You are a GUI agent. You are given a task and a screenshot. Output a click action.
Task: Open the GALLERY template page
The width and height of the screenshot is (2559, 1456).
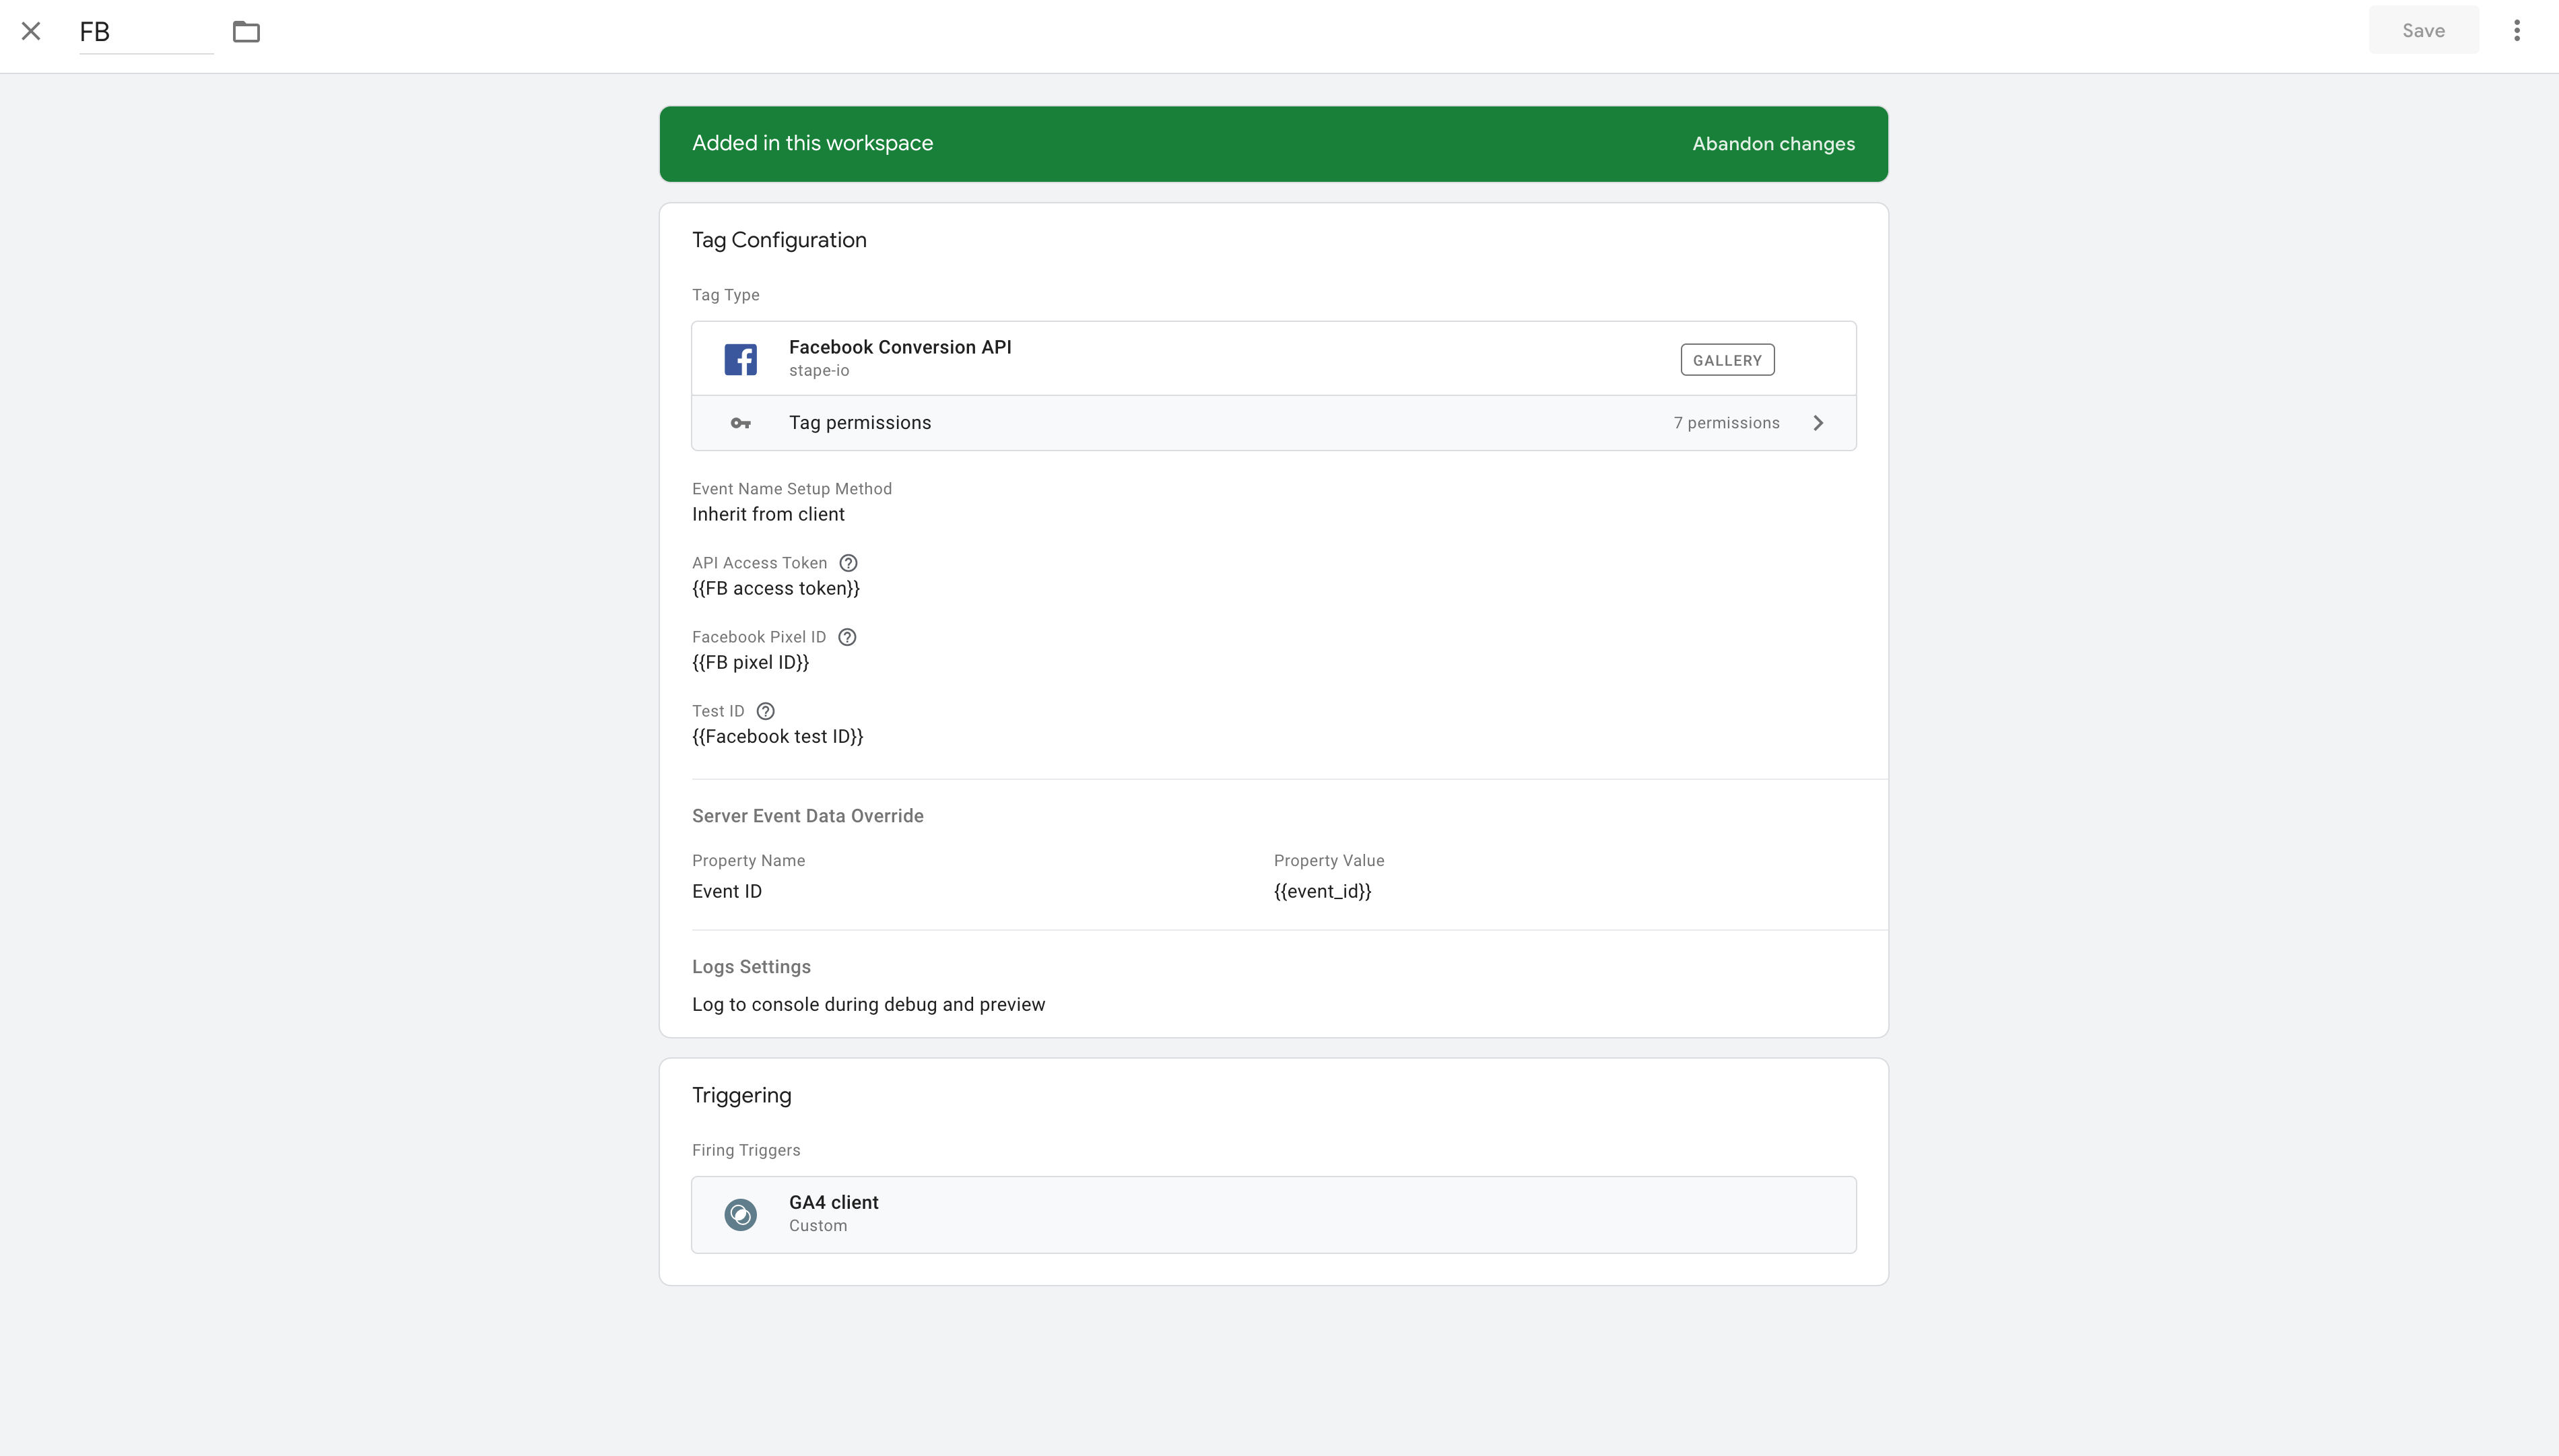1726,359
